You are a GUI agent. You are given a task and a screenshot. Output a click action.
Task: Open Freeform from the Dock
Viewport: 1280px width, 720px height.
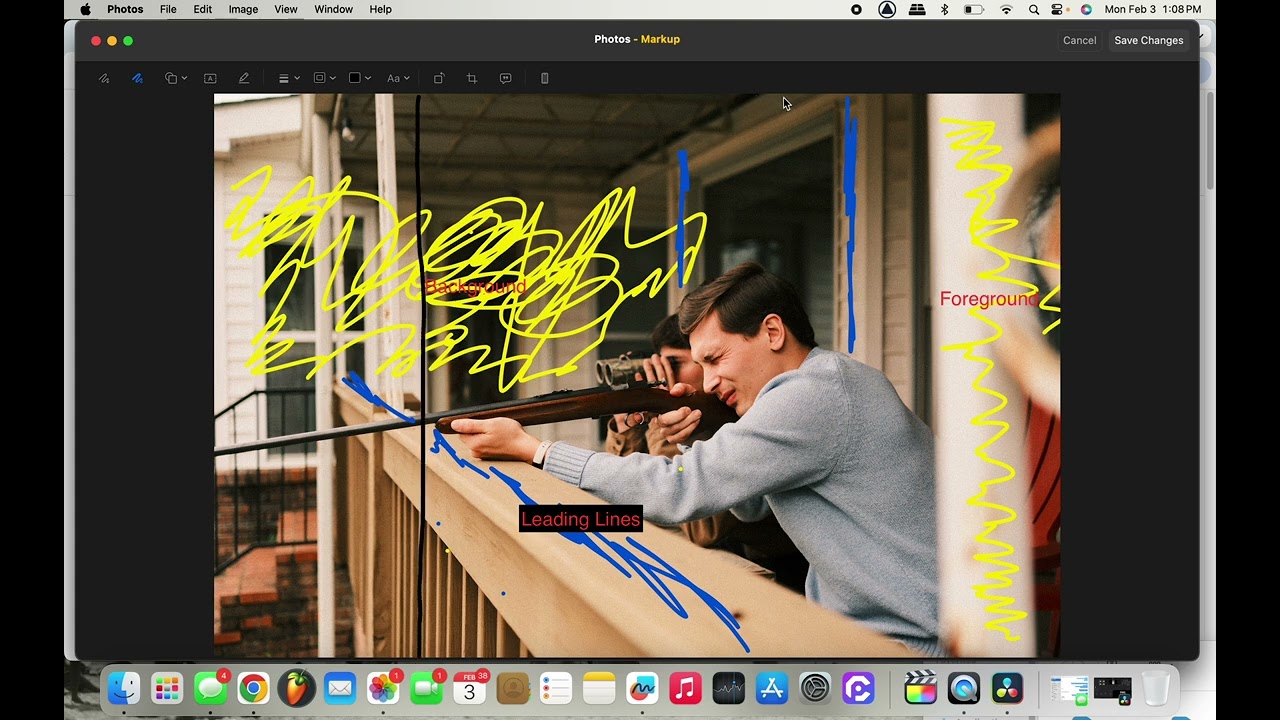pos(642,688)
